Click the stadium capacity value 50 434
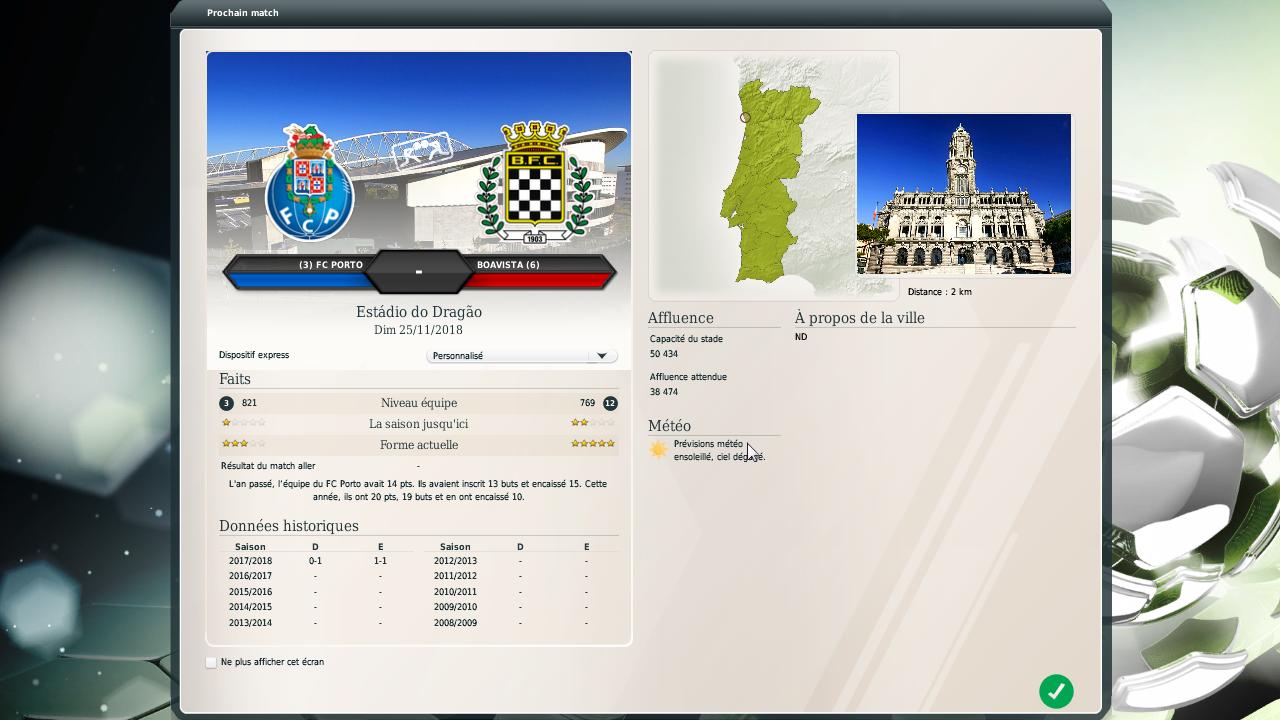 point(664,354)
